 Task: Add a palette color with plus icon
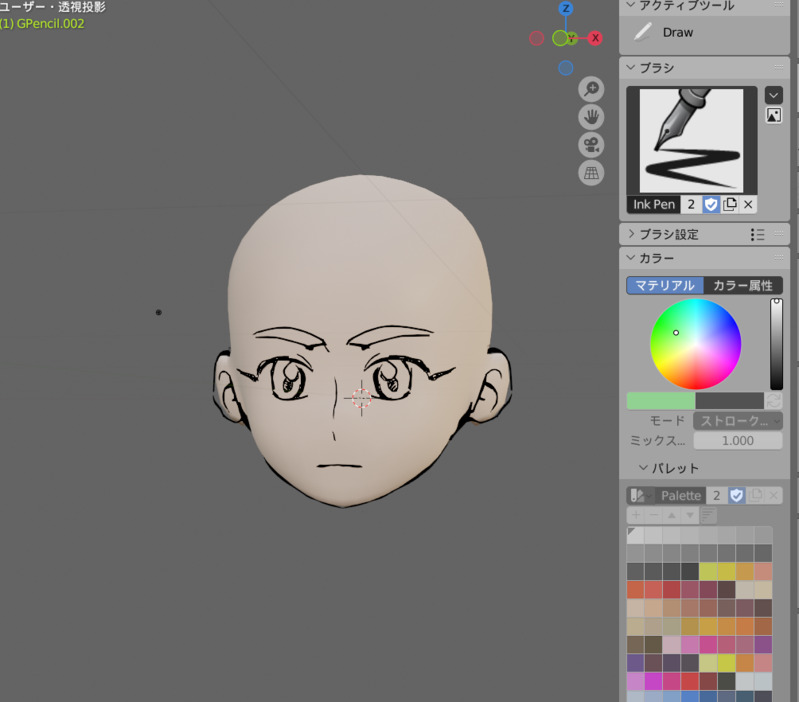pyautogui.click(x=636, y=515)
